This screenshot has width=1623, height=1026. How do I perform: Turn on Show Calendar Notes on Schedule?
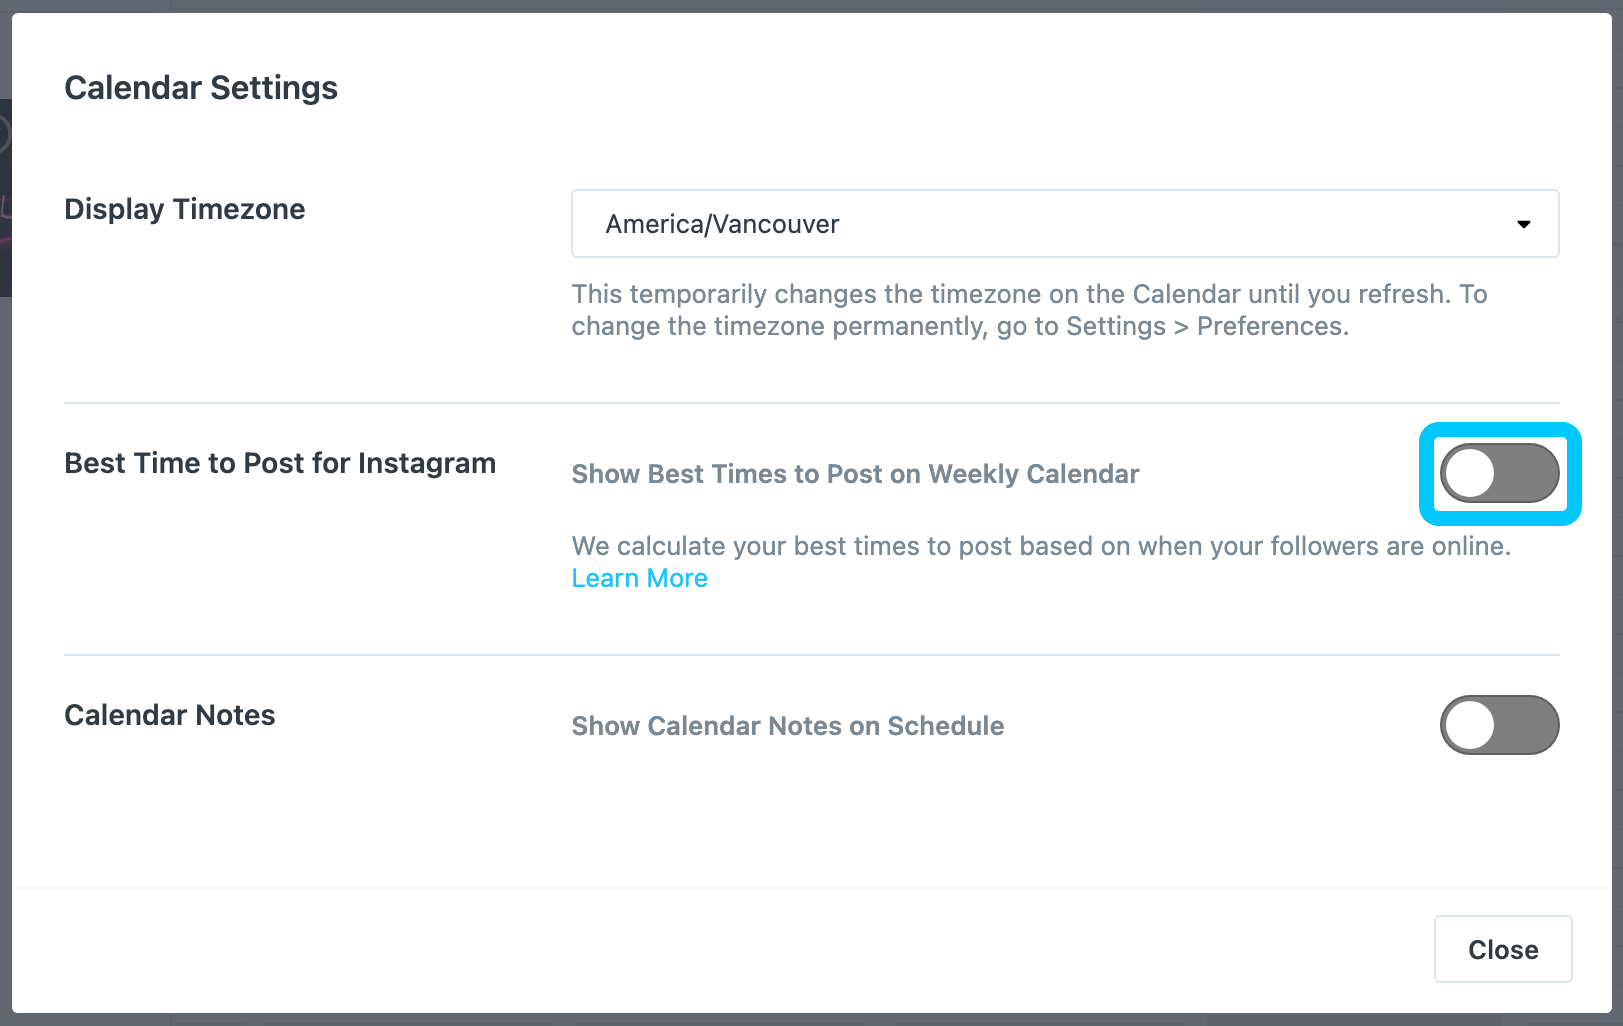[x=1499, y=725]
